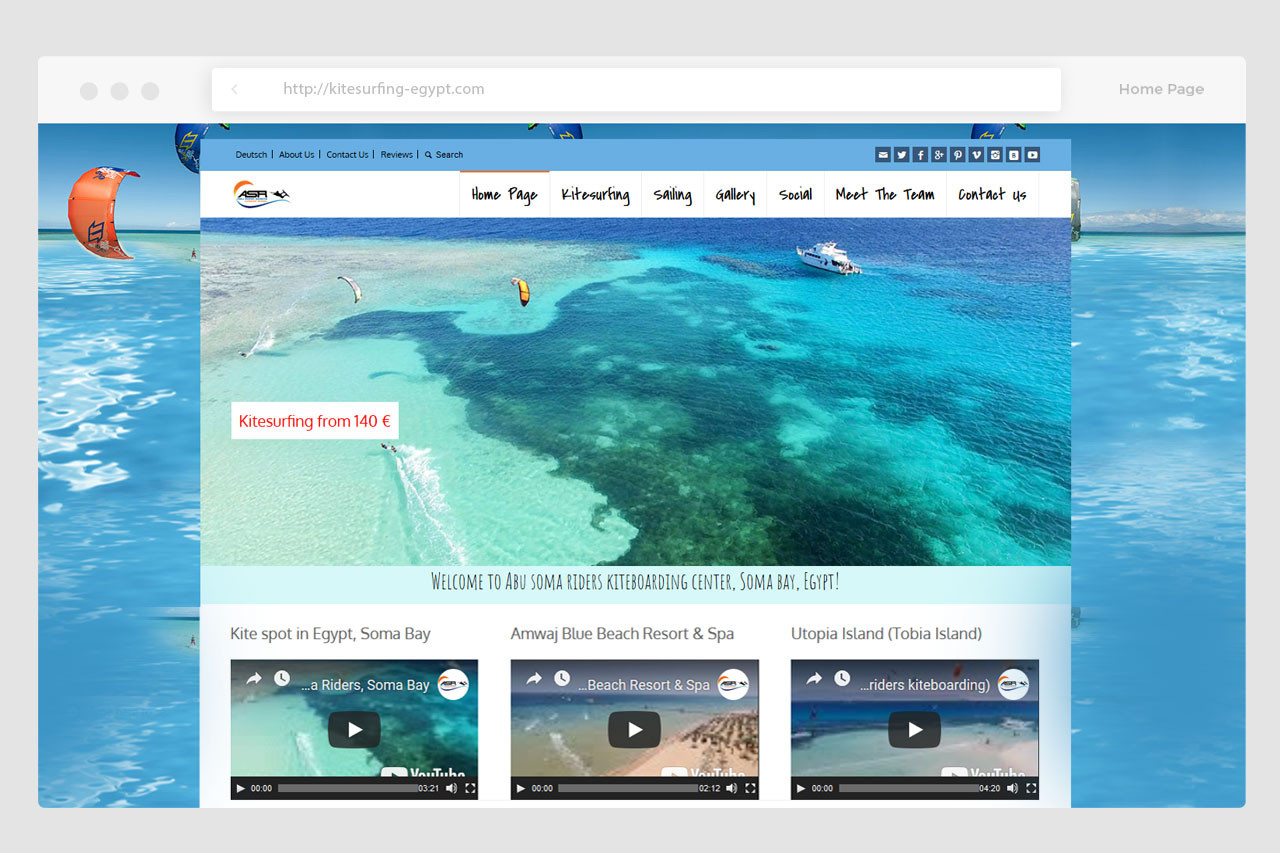Mute the Amwaj Blue Beach Resort video

coord(731,789)
